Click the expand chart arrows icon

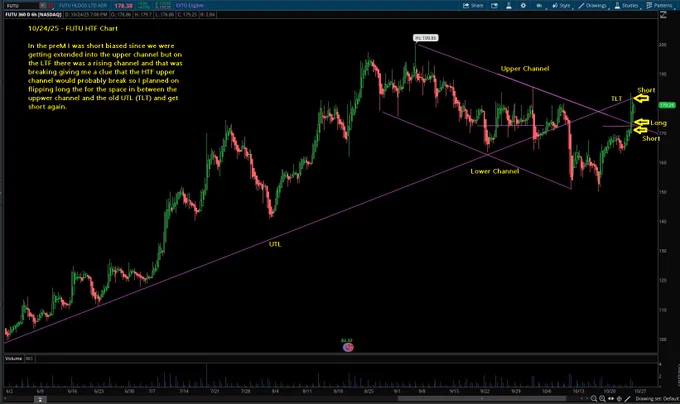pyautogui.click(x=663, y=15)
